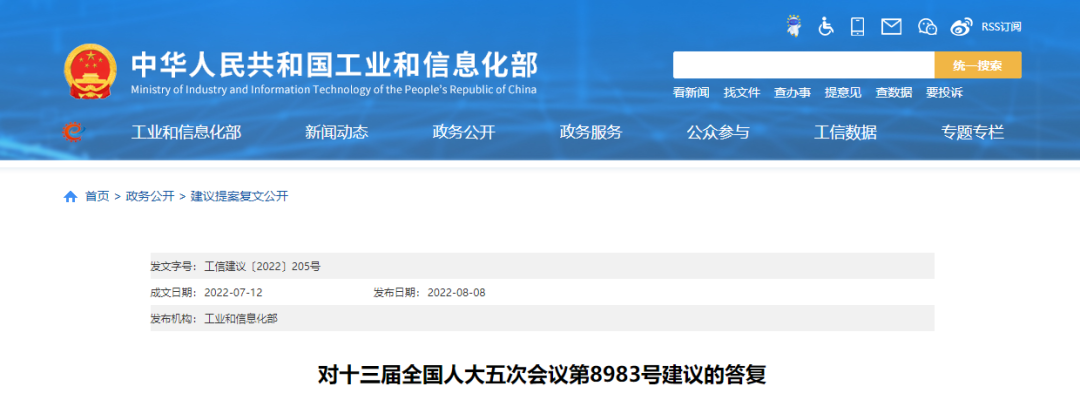1080x400 pixels.
Task: Open the 专题专栏 navigation menu
Action: [973, 132]
